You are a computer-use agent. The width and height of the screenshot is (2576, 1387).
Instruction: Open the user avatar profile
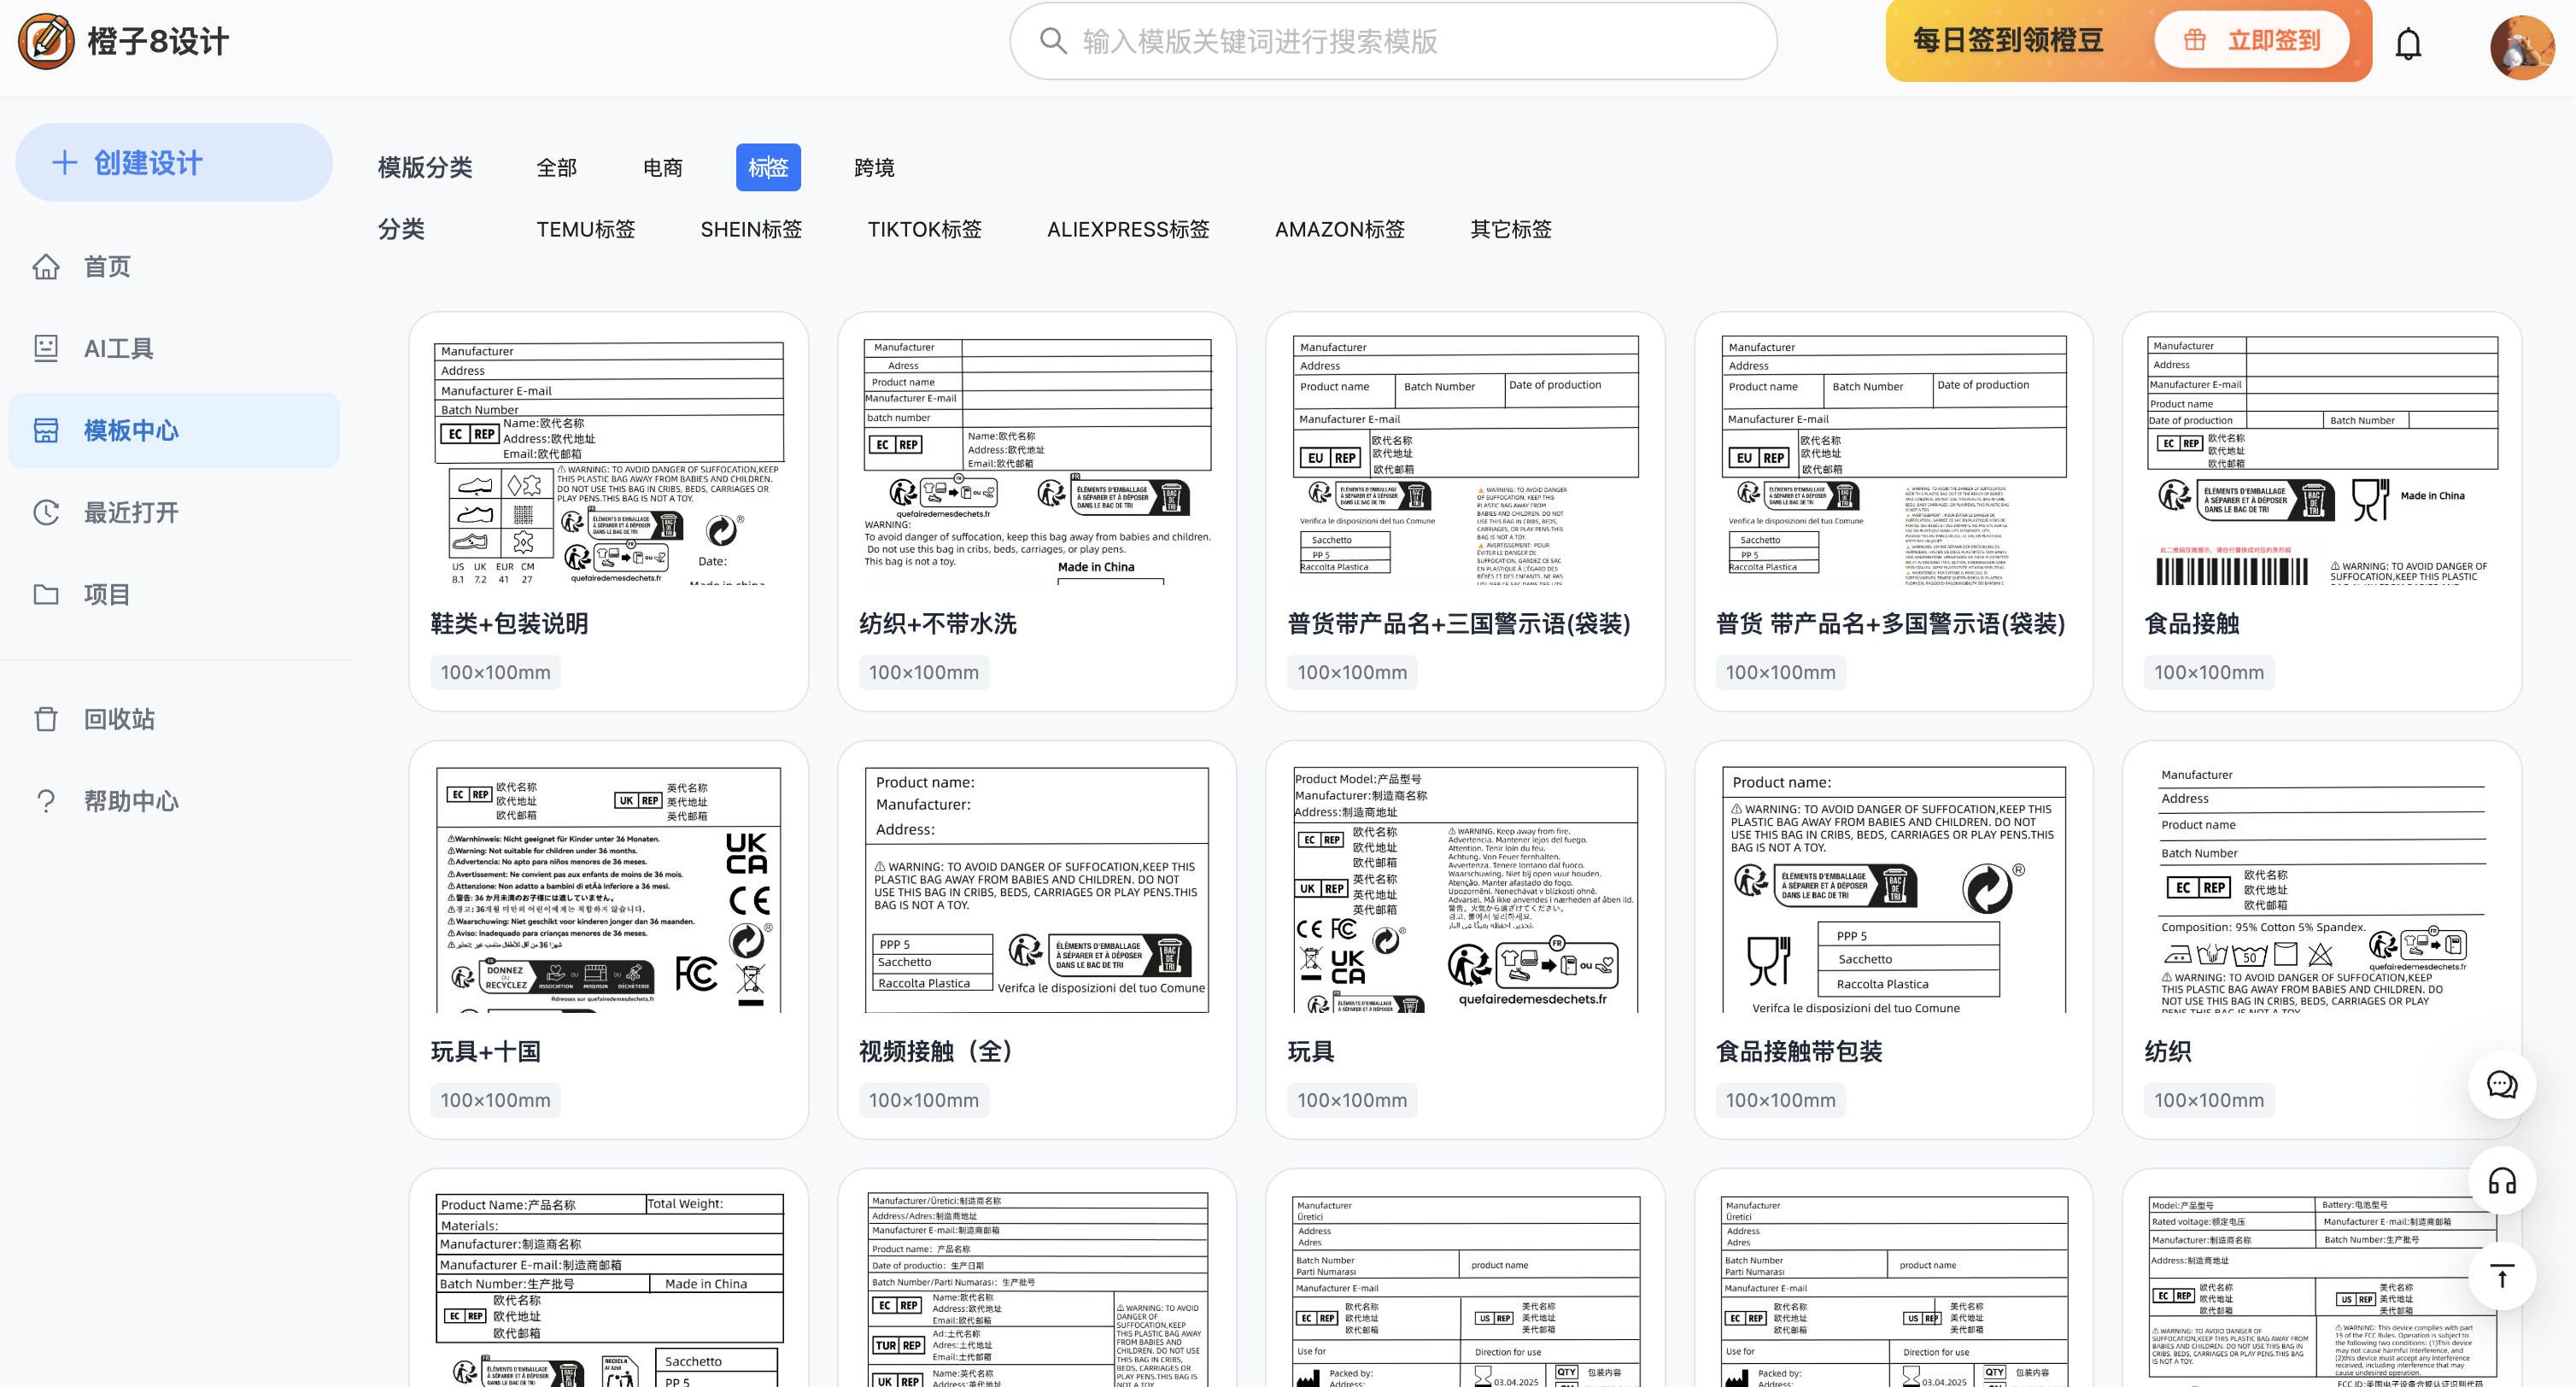[2521, 46]
